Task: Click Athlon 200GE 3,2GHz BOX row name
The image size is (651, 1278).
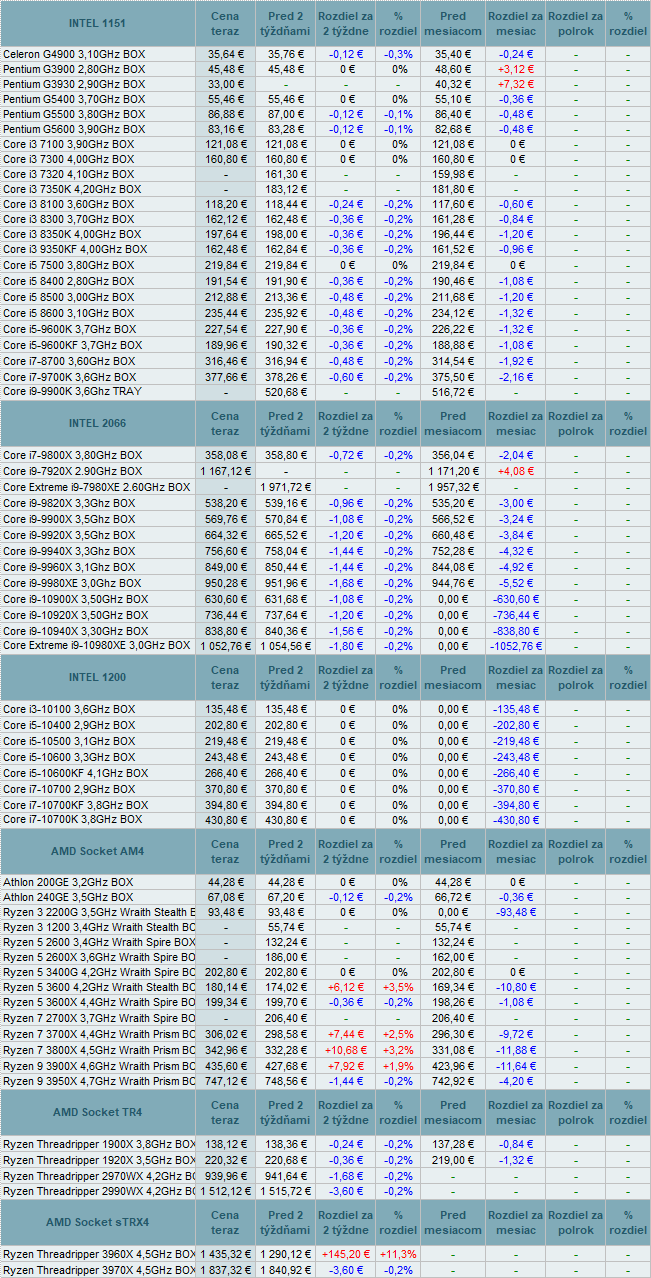Action: click(x=68, y=882)
